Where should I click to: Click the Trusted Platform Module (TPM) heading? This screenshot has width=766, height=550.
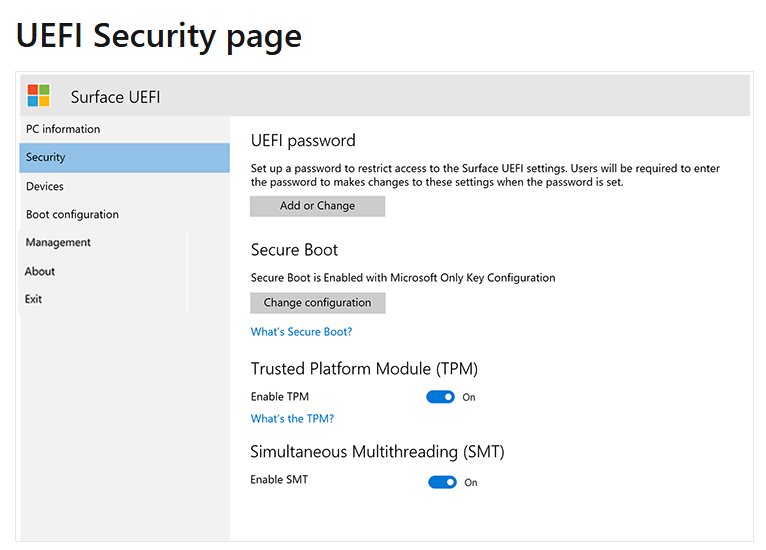click(364, 369)
